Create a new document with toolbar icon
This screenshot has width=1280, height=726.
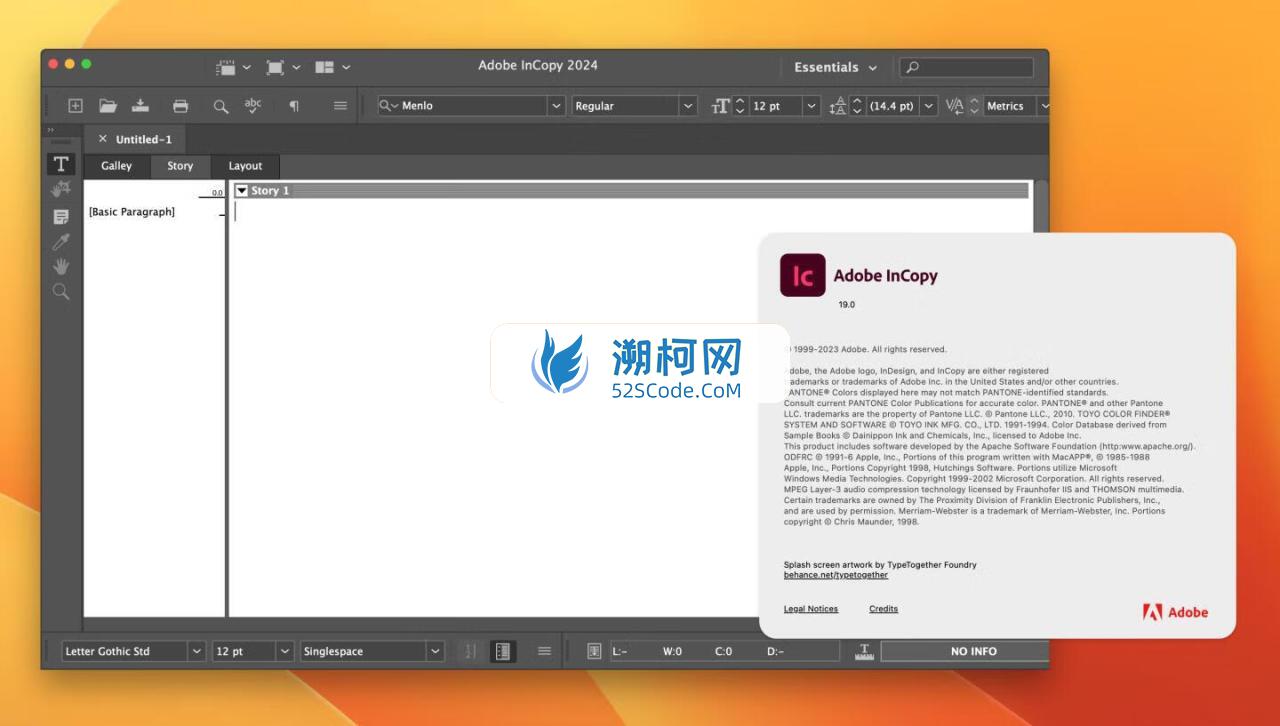(x=75, y=106)
